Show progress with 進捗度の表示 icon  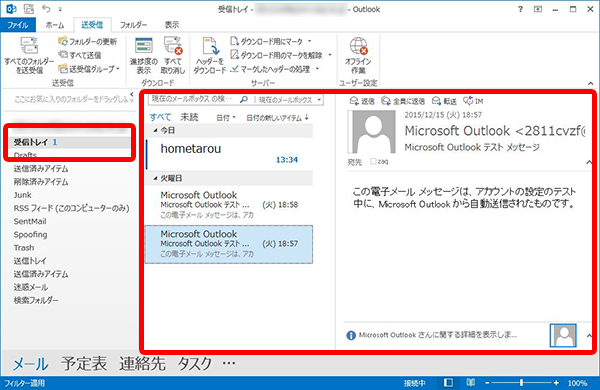pyautogui.click(x=143, y=55)
